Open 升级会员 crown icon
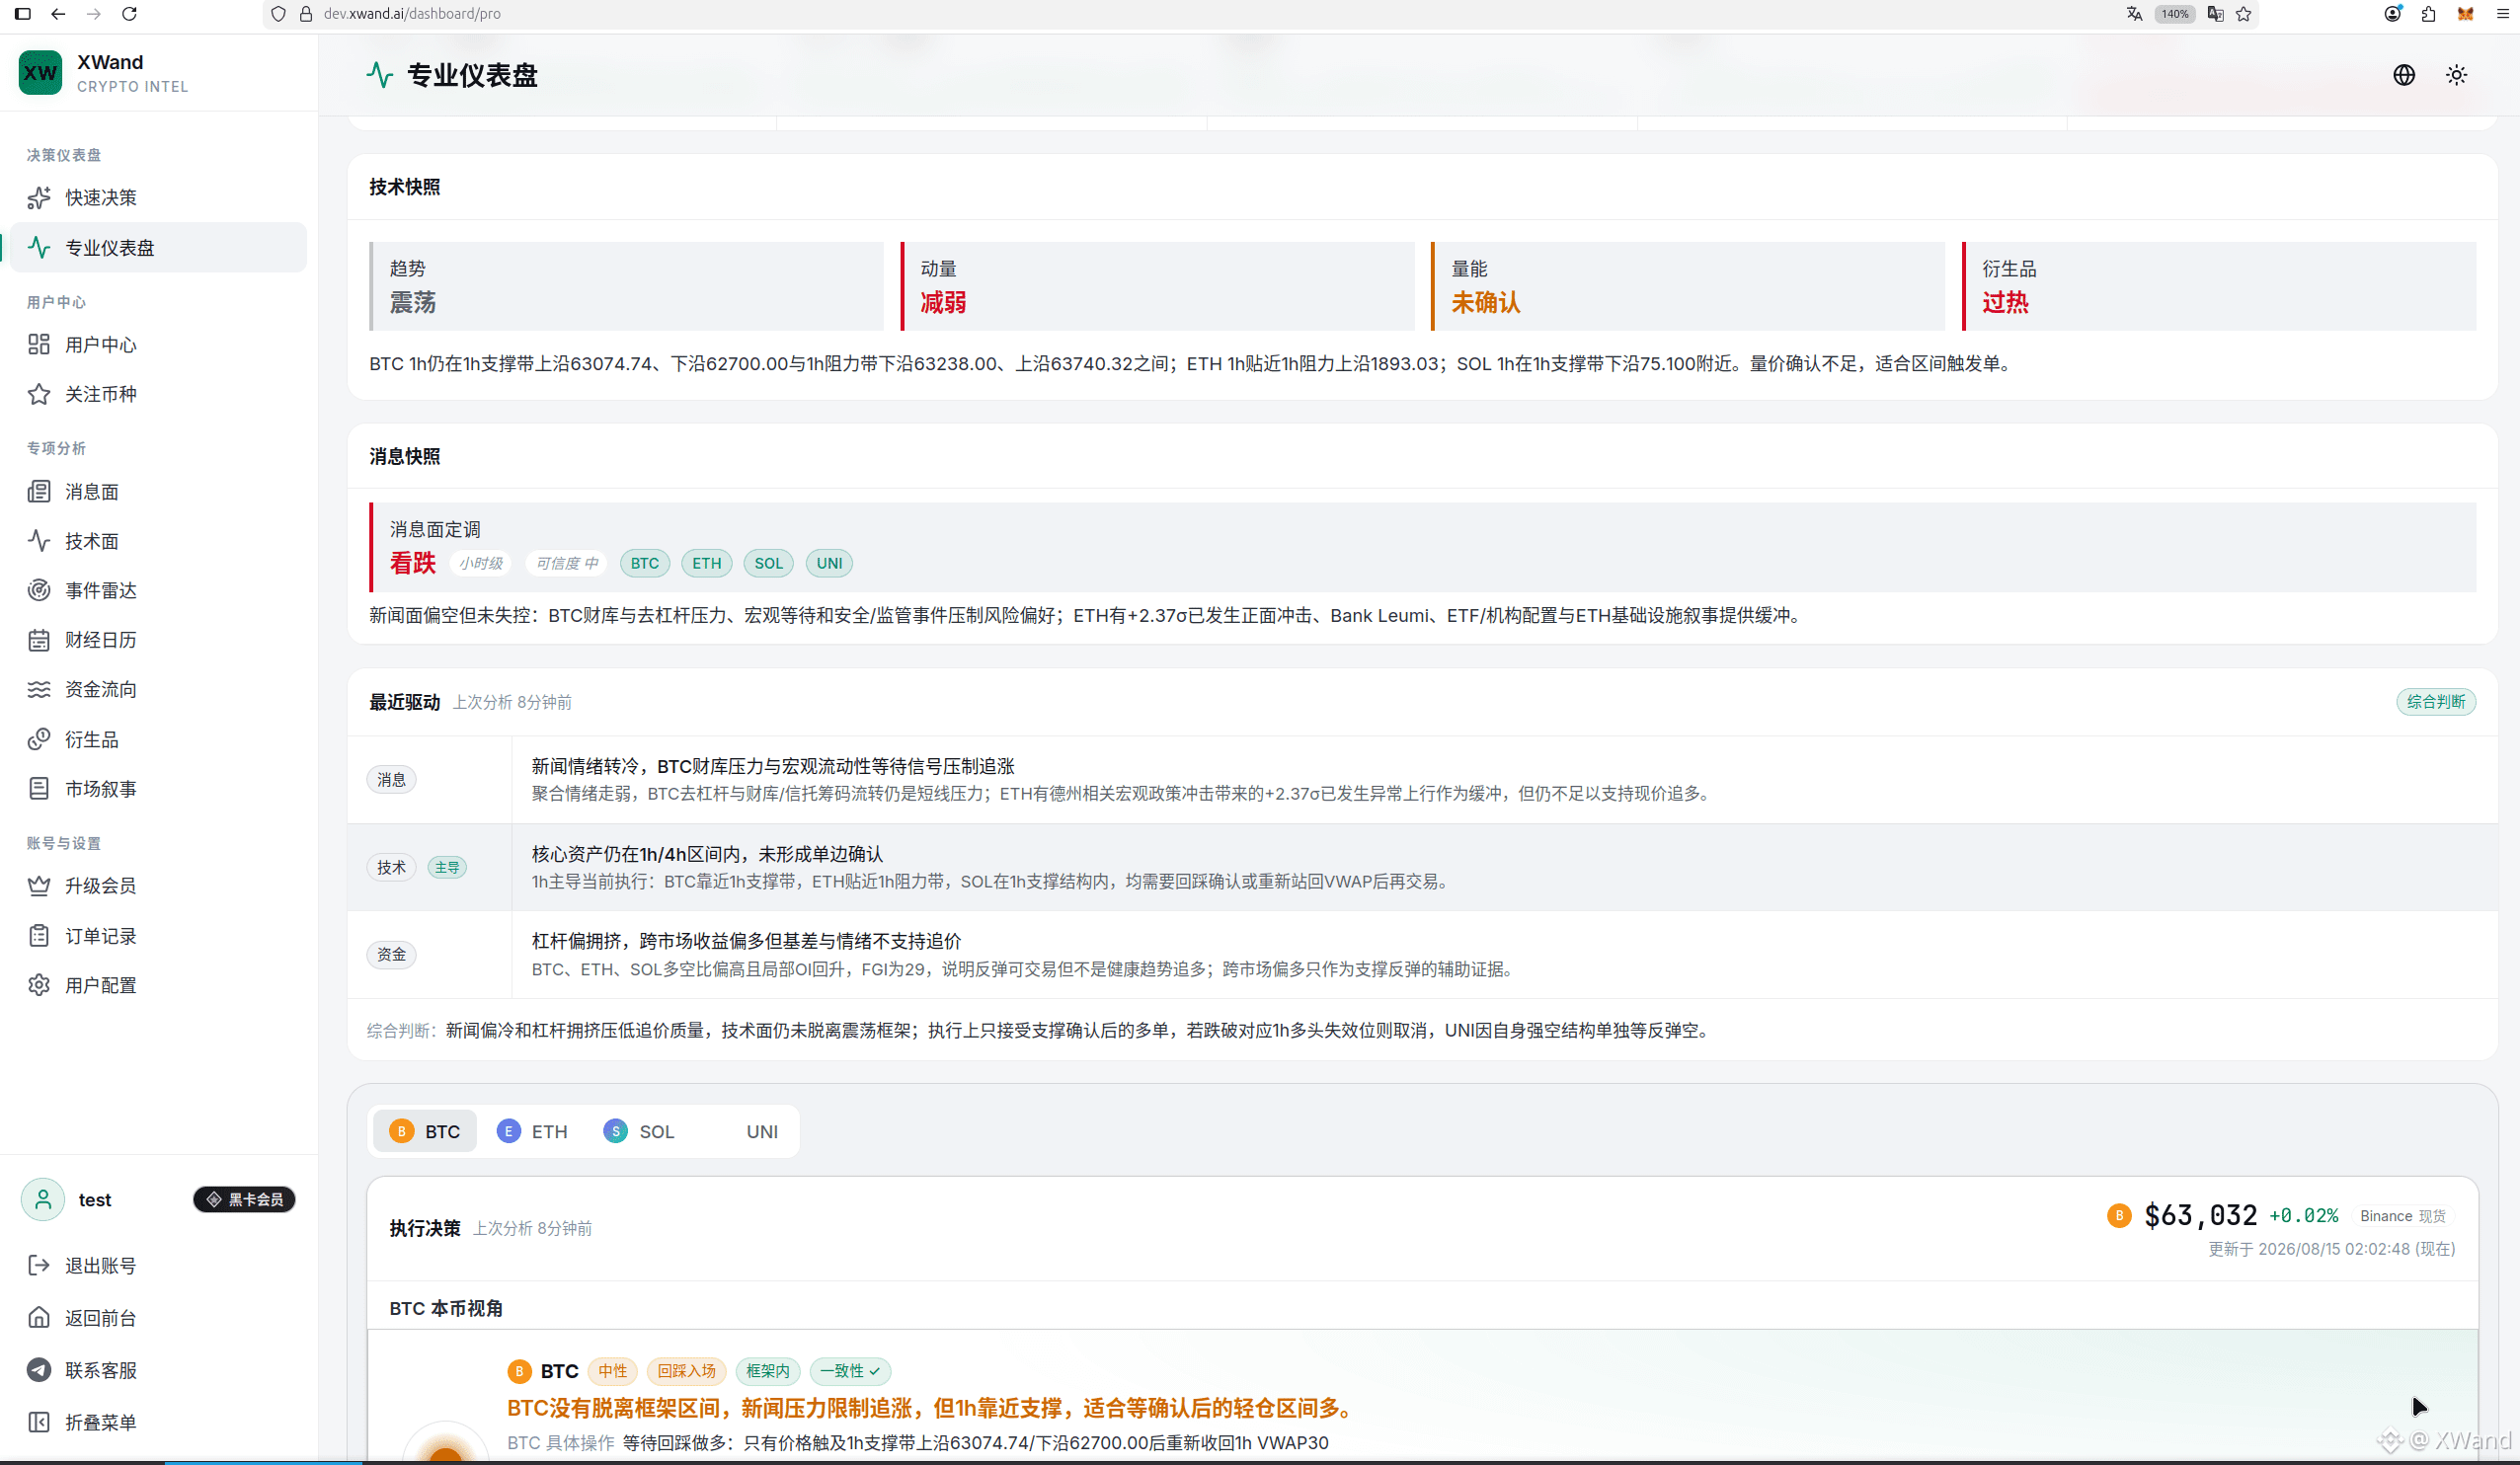The width and height of the screenshot is (2520, 1465). click(39, 886)
